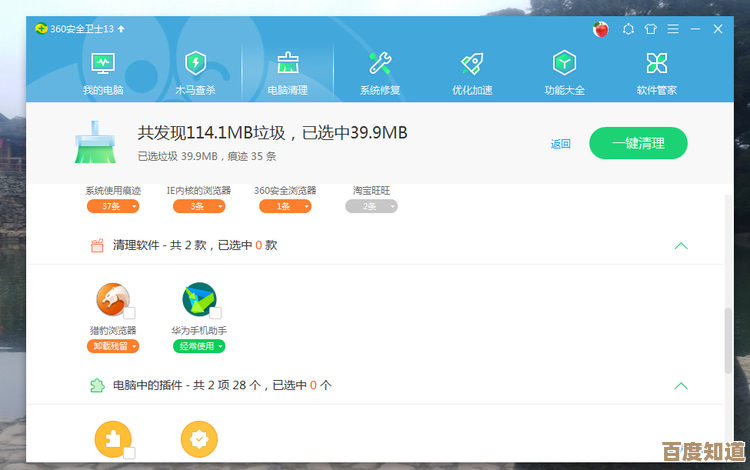Select the 系统修复 wrench icon
The height and width of the screenshot is (470, 750).
(x=380, y=64)
